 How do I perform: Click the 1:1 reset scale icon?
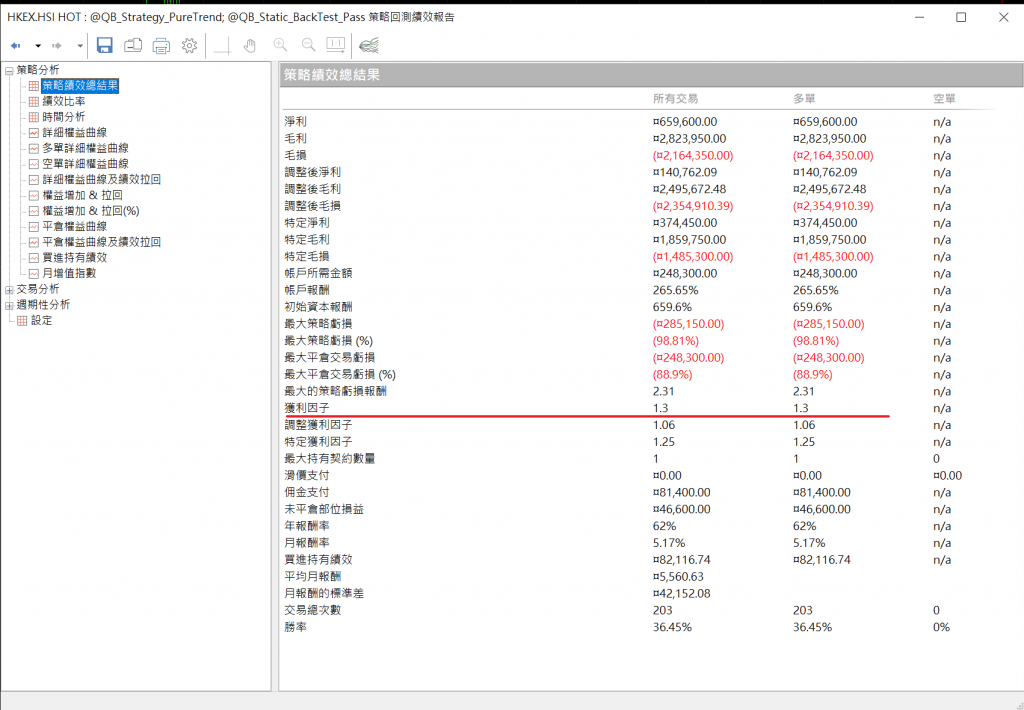pyautogui.click(x=335, y=45)
